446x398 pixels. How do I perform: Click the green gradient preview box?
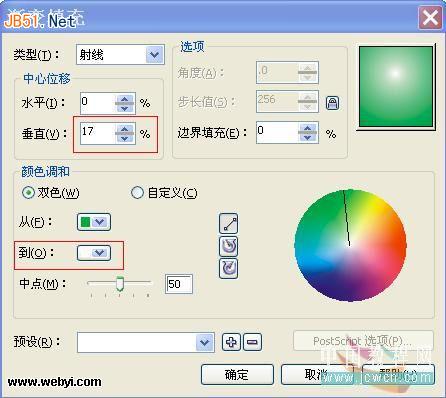click(396, 87)
